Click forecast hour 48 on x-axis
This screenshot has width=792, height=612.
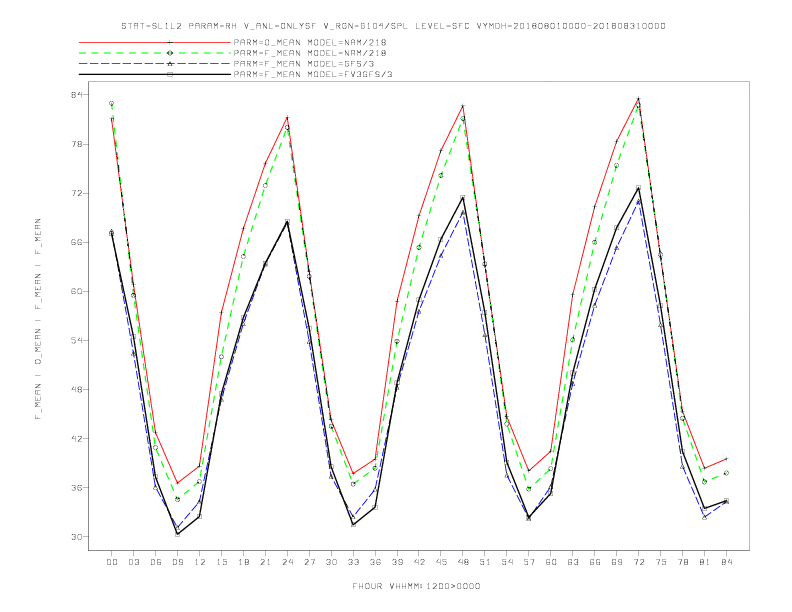[463, 562]
